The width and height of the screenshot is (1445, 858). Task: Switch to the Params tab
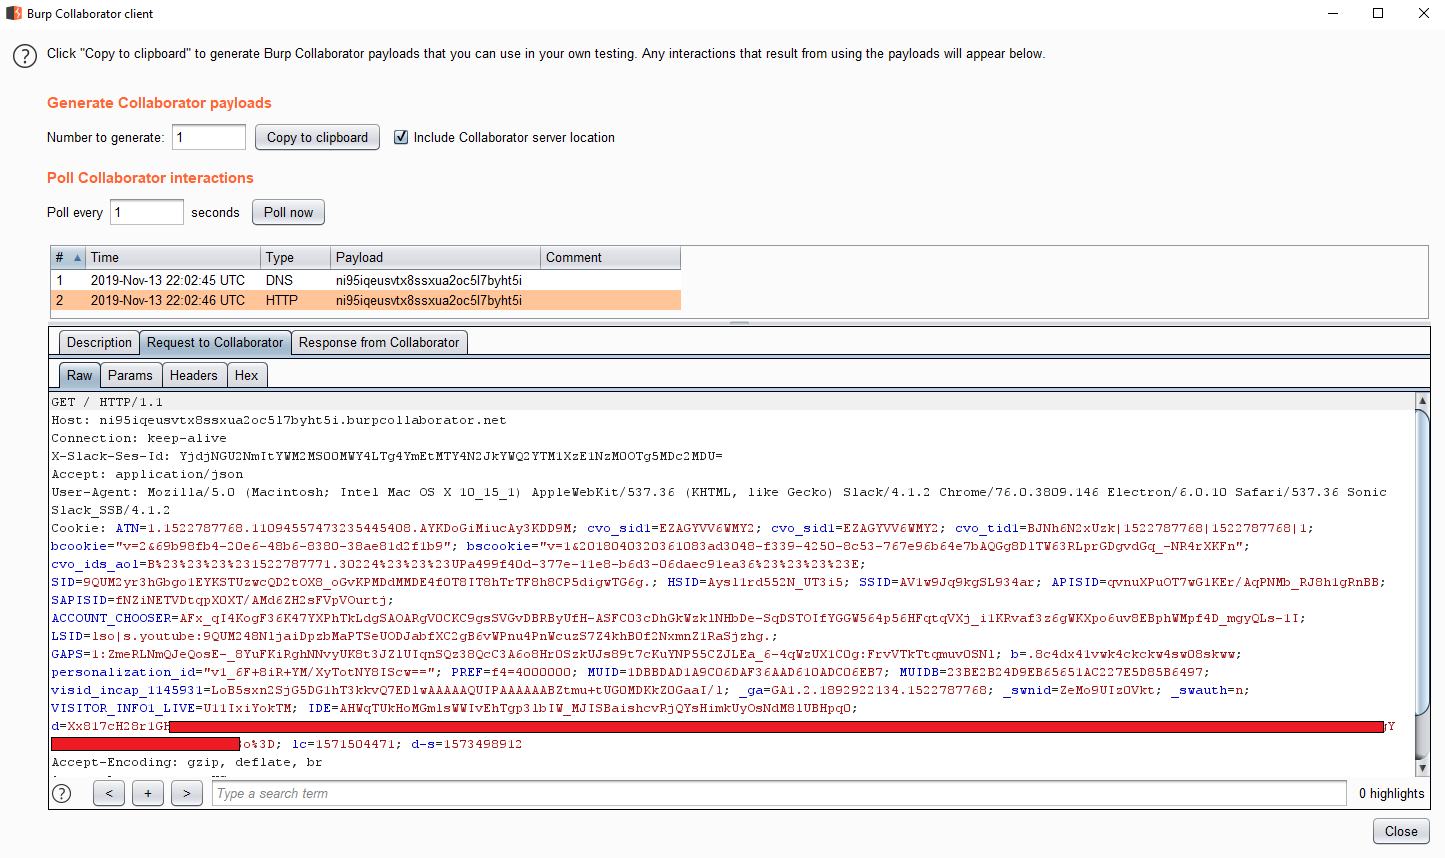click(x=130, y=375)
